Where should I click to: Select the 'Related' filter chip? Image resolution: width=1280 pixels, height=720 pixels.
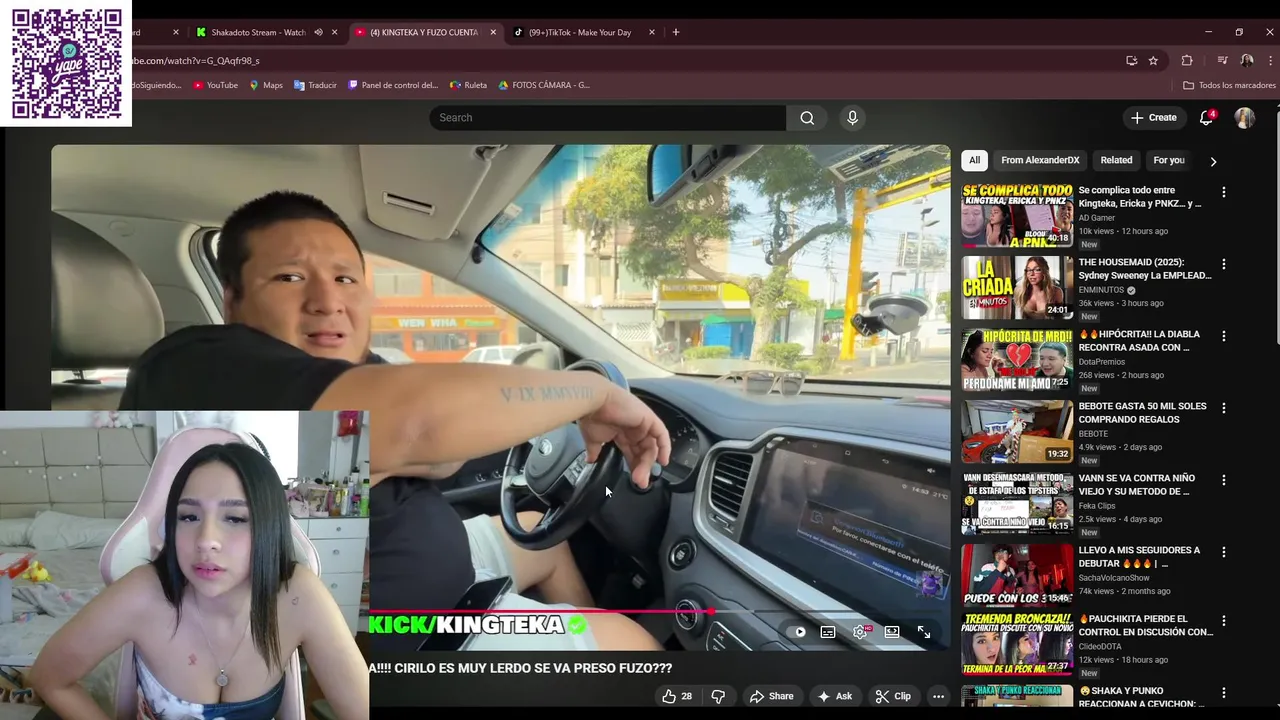click(x=1116, y=160)
